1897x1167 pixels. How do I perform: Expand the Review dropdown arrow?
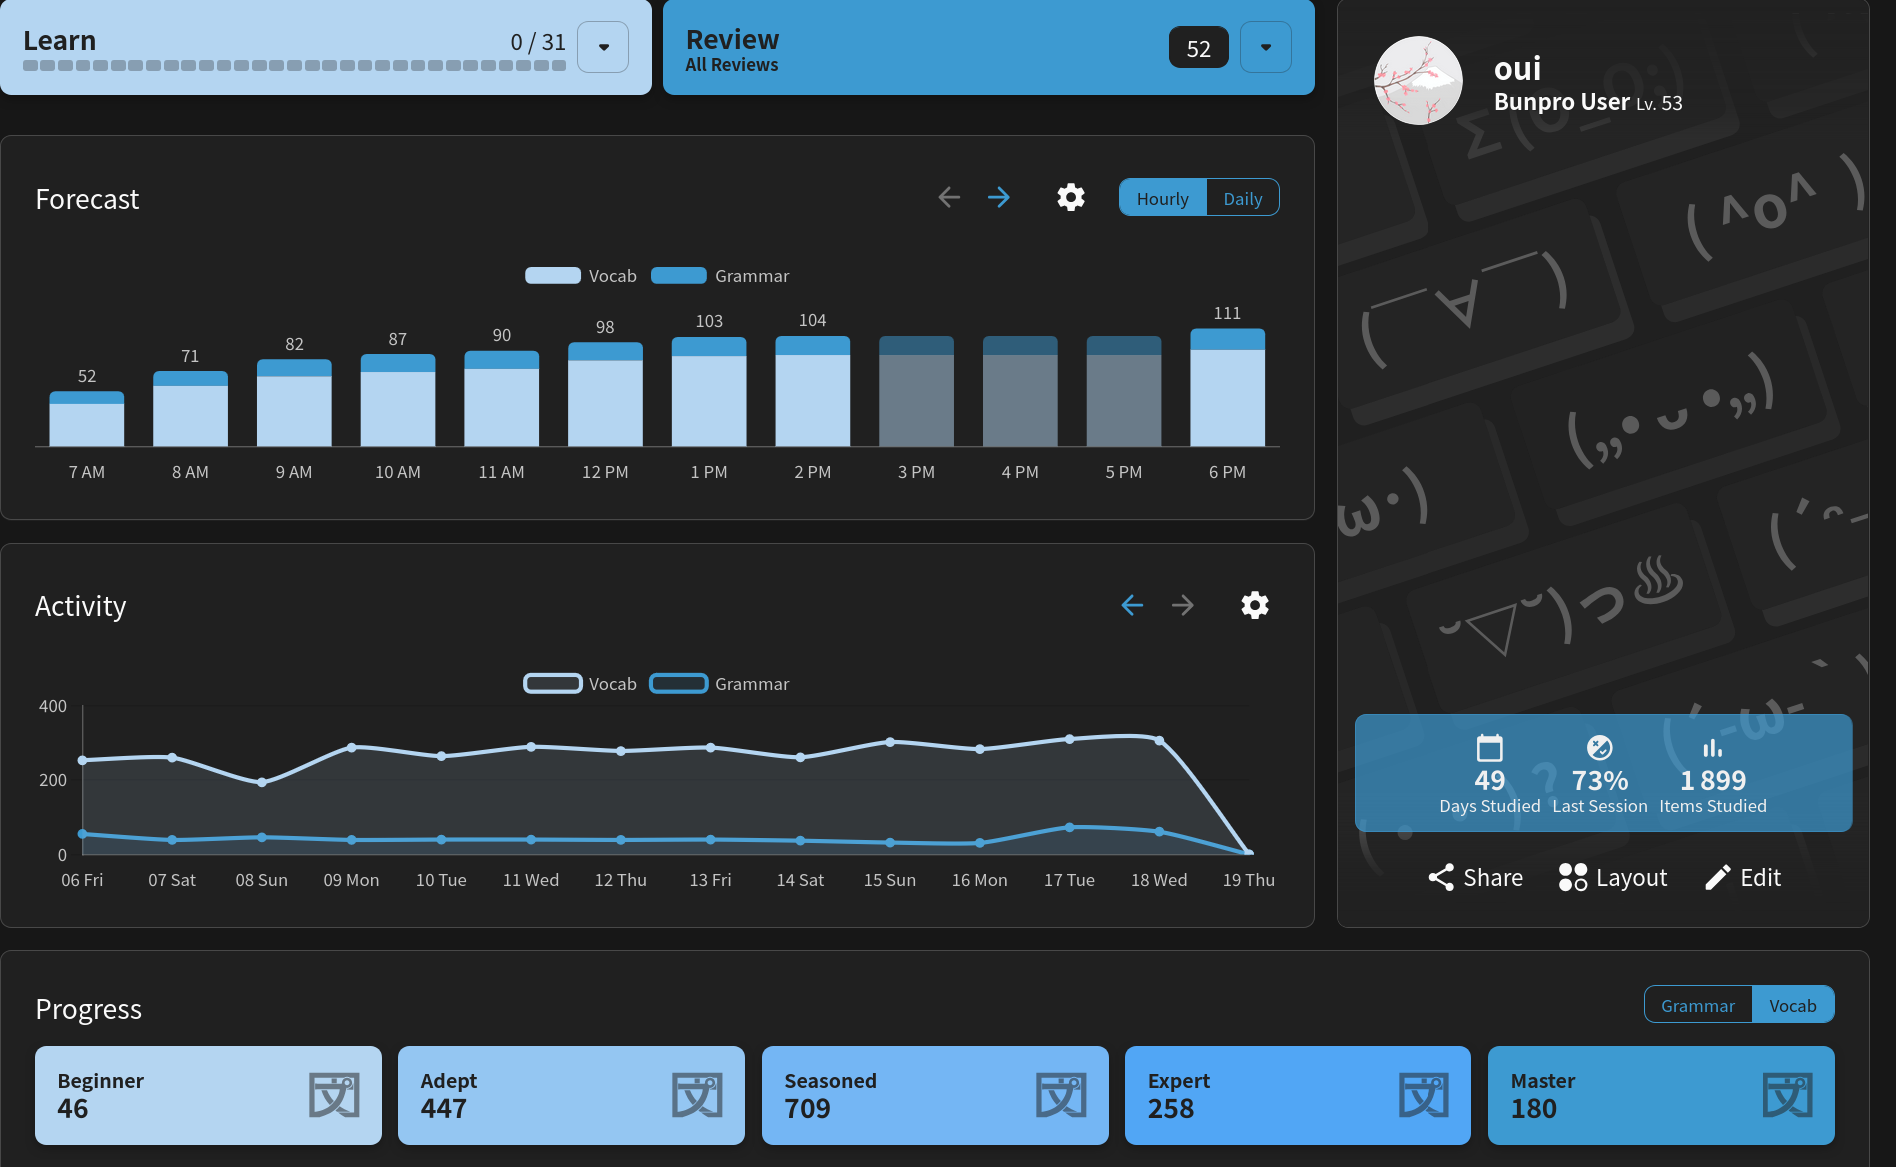(1265, 47)
